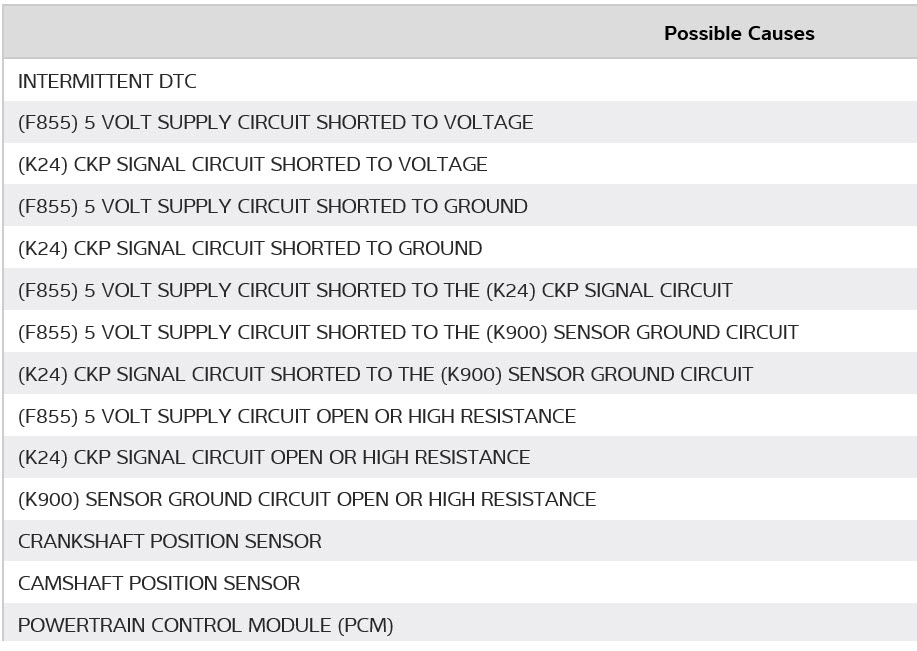Click F855 5 volt supply open or high resistance

[296, 417]
